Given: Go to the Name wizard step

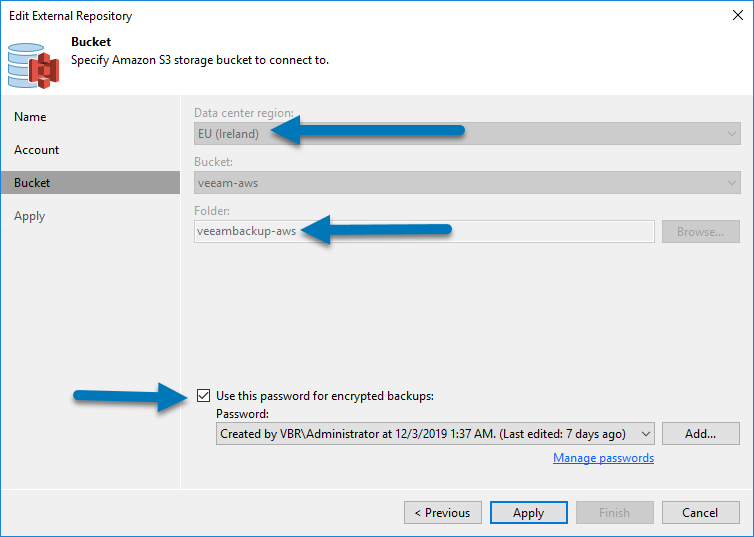Looking at the screenshot, I should click(30, 117).
